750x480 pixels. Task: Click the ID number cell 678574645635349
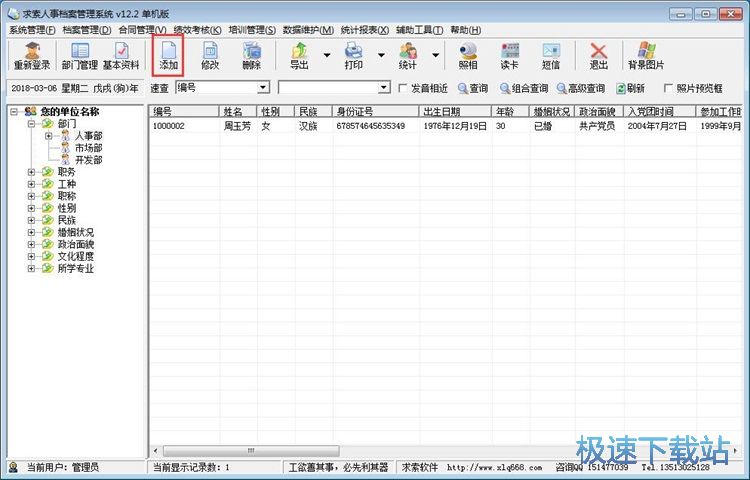click(371, 126)
